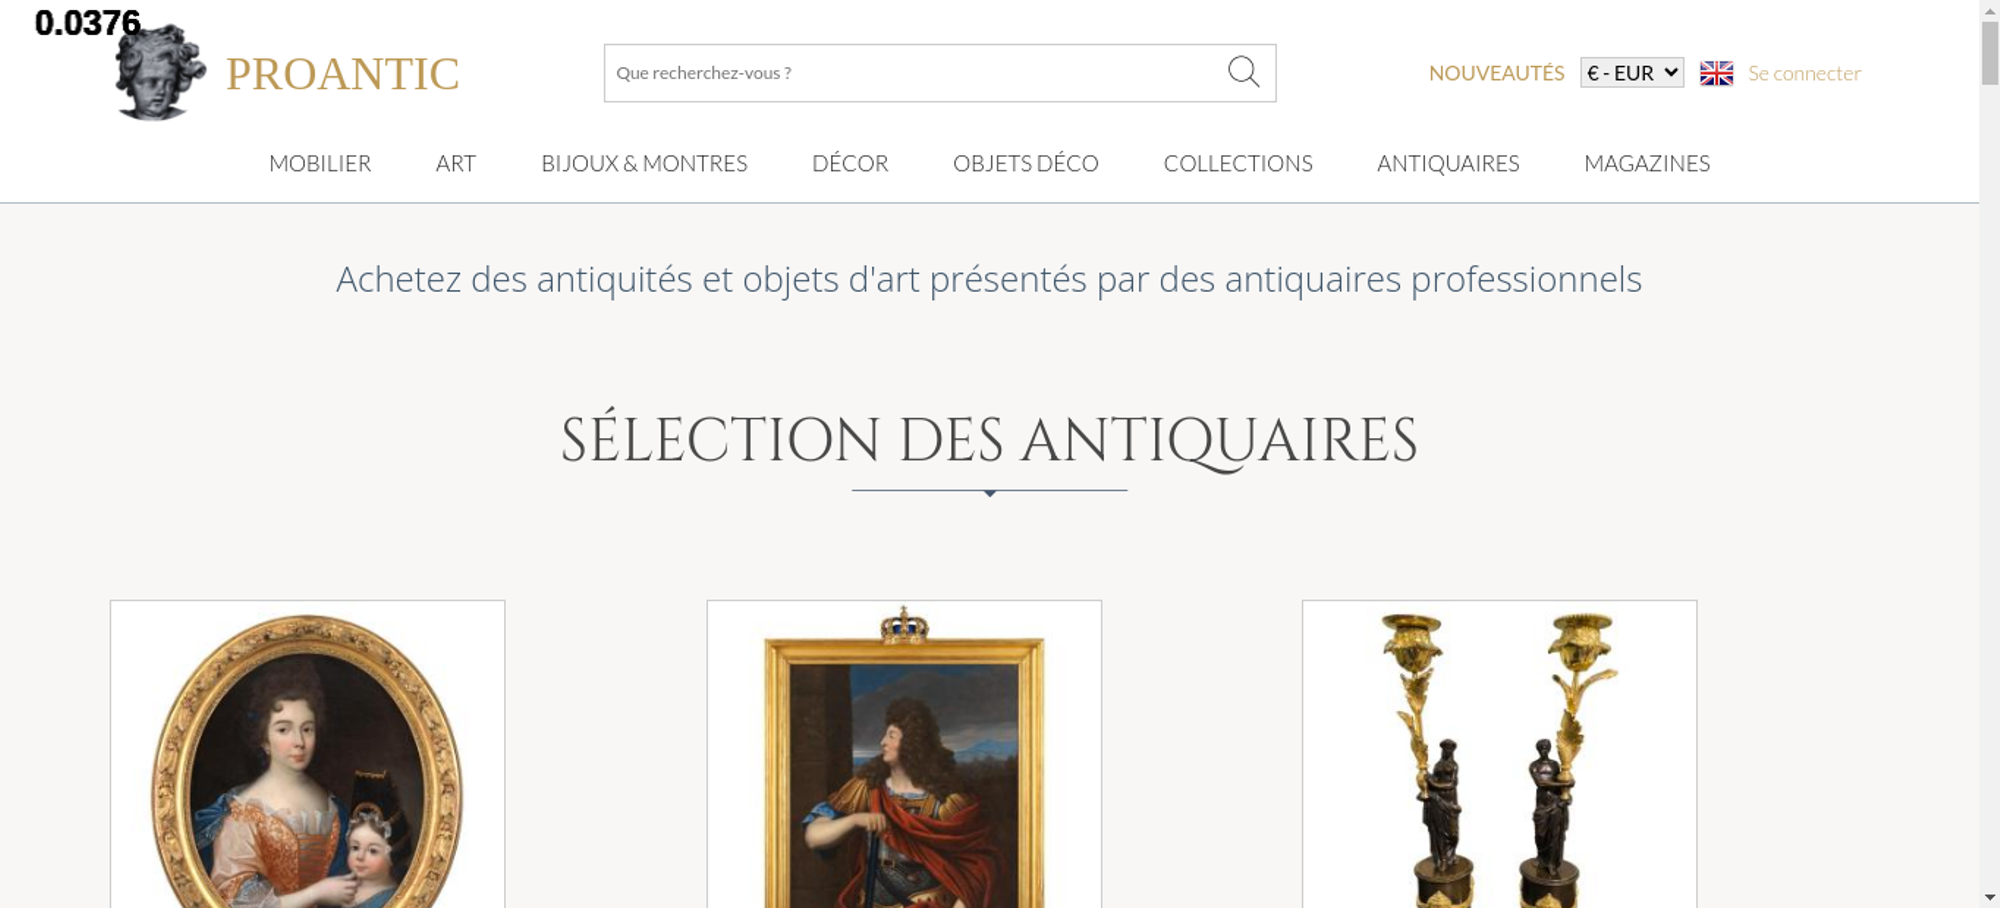The height and width of the screenshot is (908, 2000).
Task: Open the oval portrait of woman with child
Action: (307, 755)
